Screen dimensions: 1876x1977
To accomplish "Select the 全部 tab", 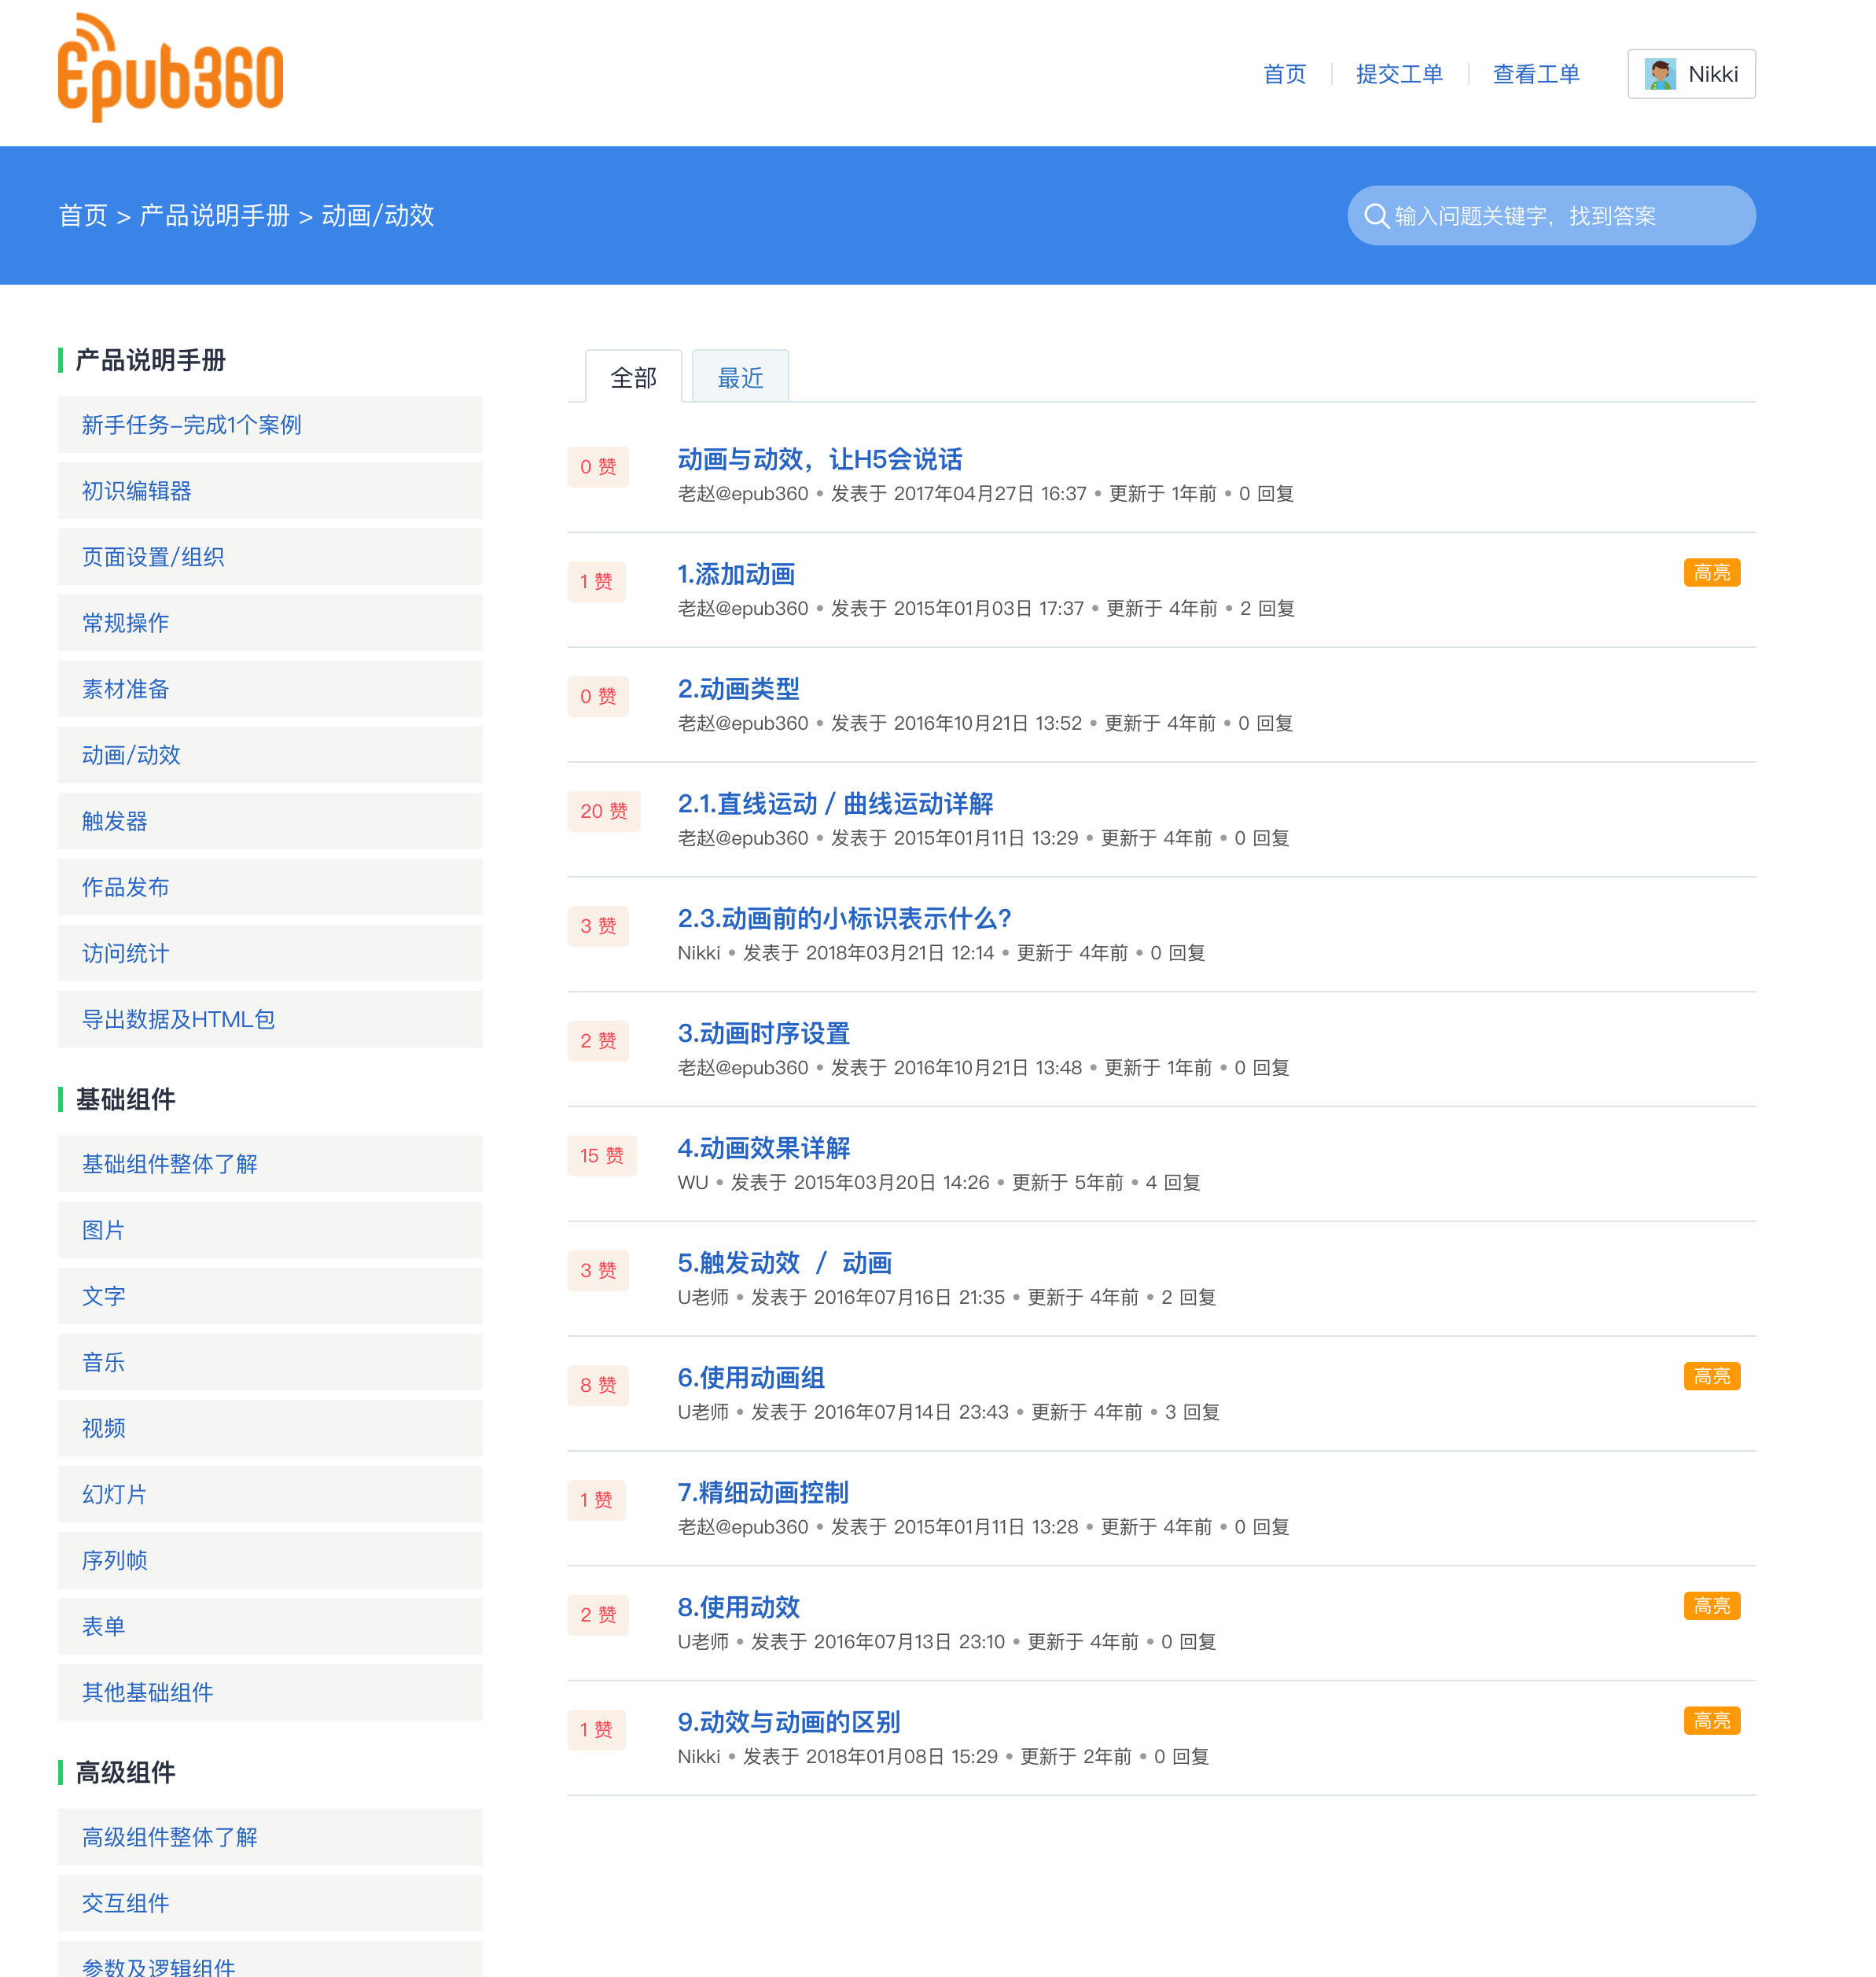I will 633,377.
